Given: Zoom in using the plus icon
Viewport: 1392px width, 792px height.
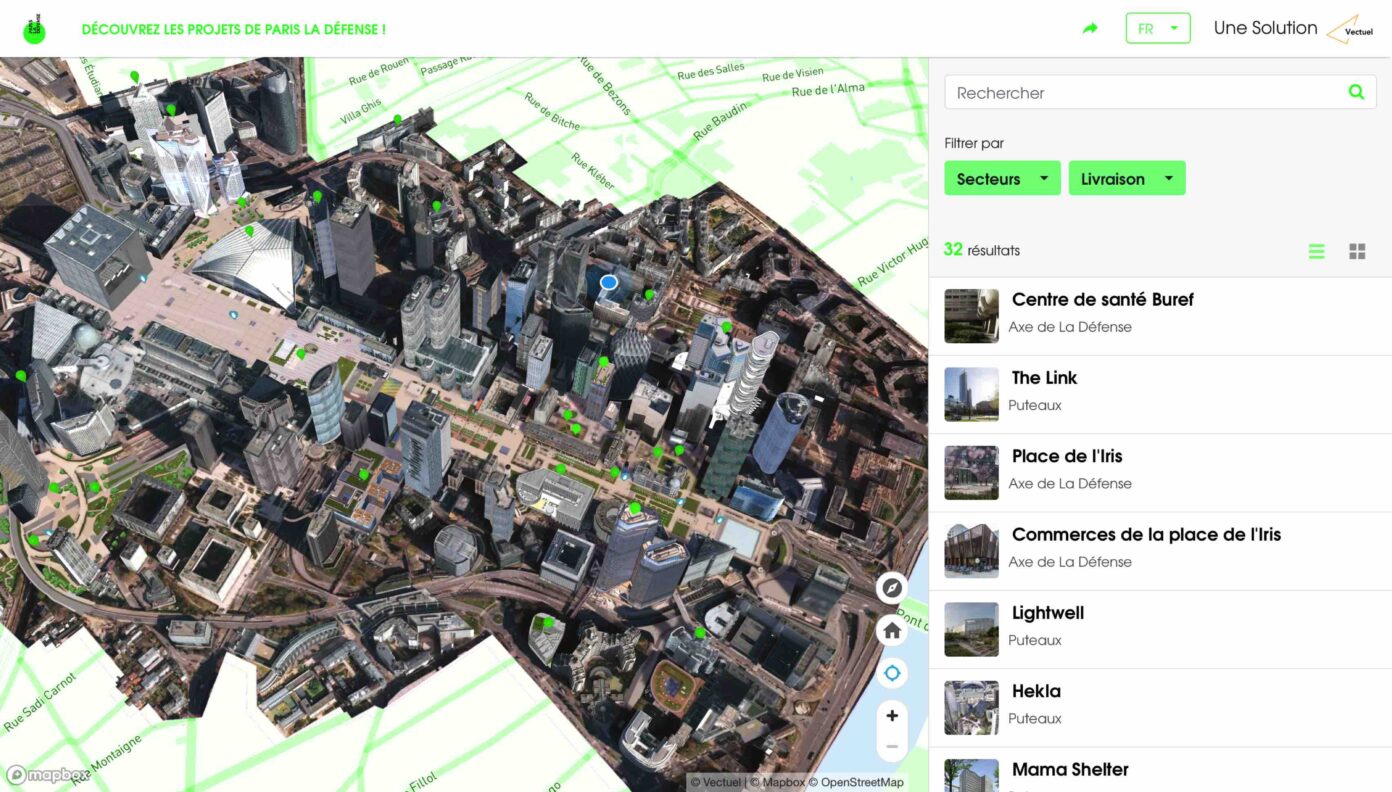Looking at the screenshot, I should (891, 715).
